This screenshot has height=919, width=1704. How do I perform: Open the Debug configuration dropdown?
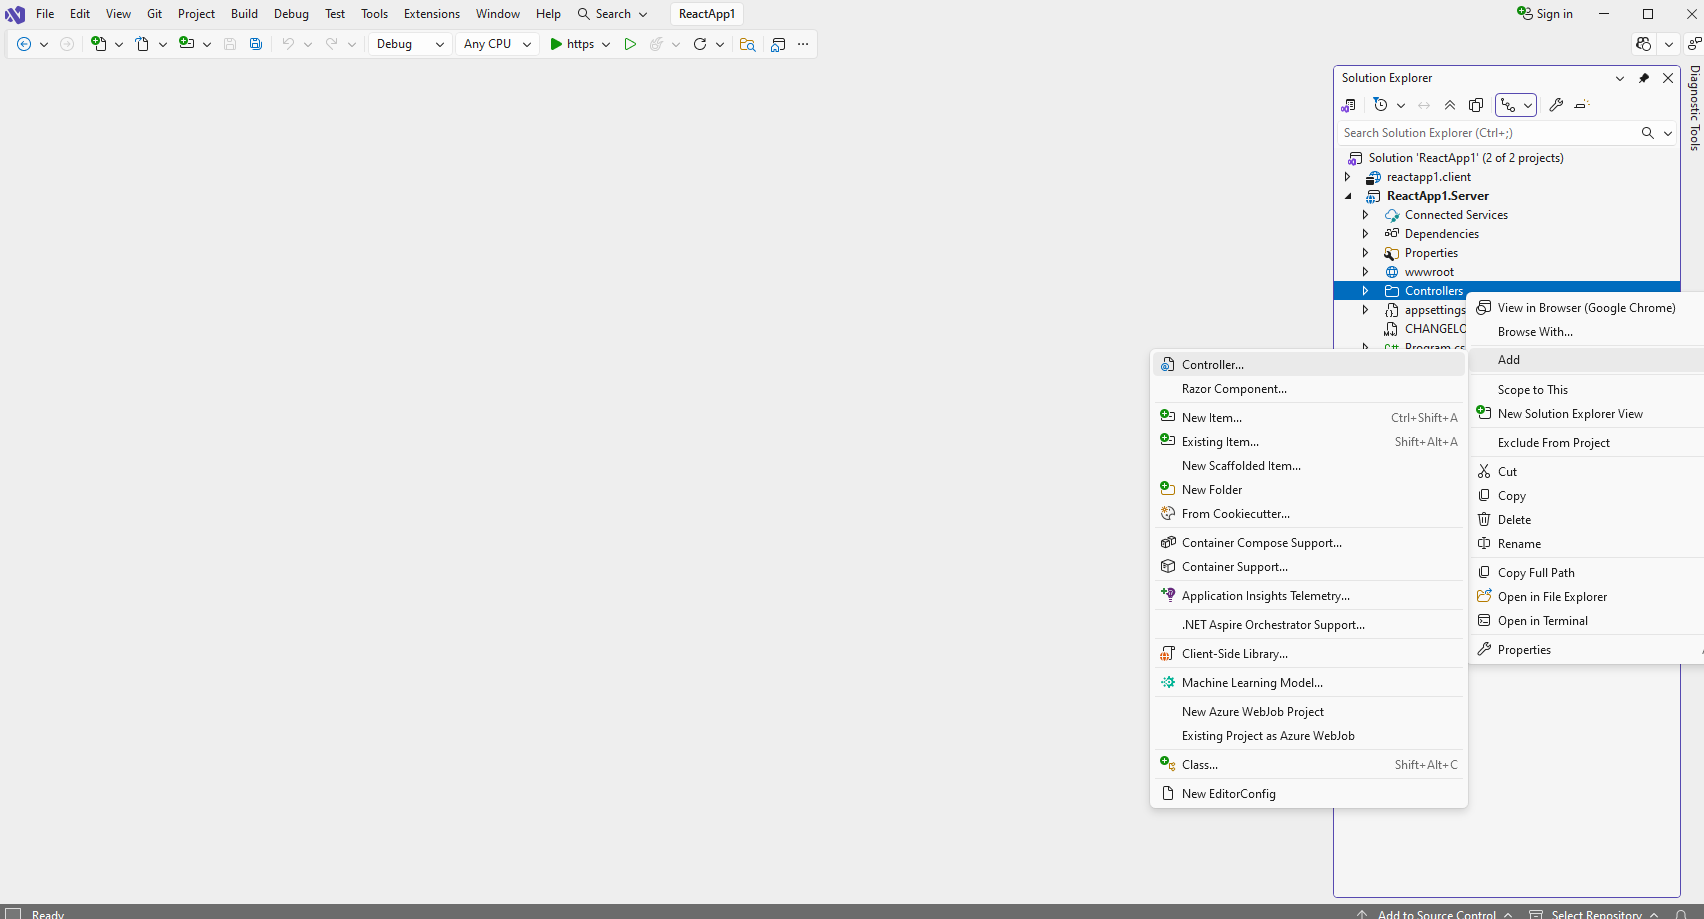tap(410, 44)
